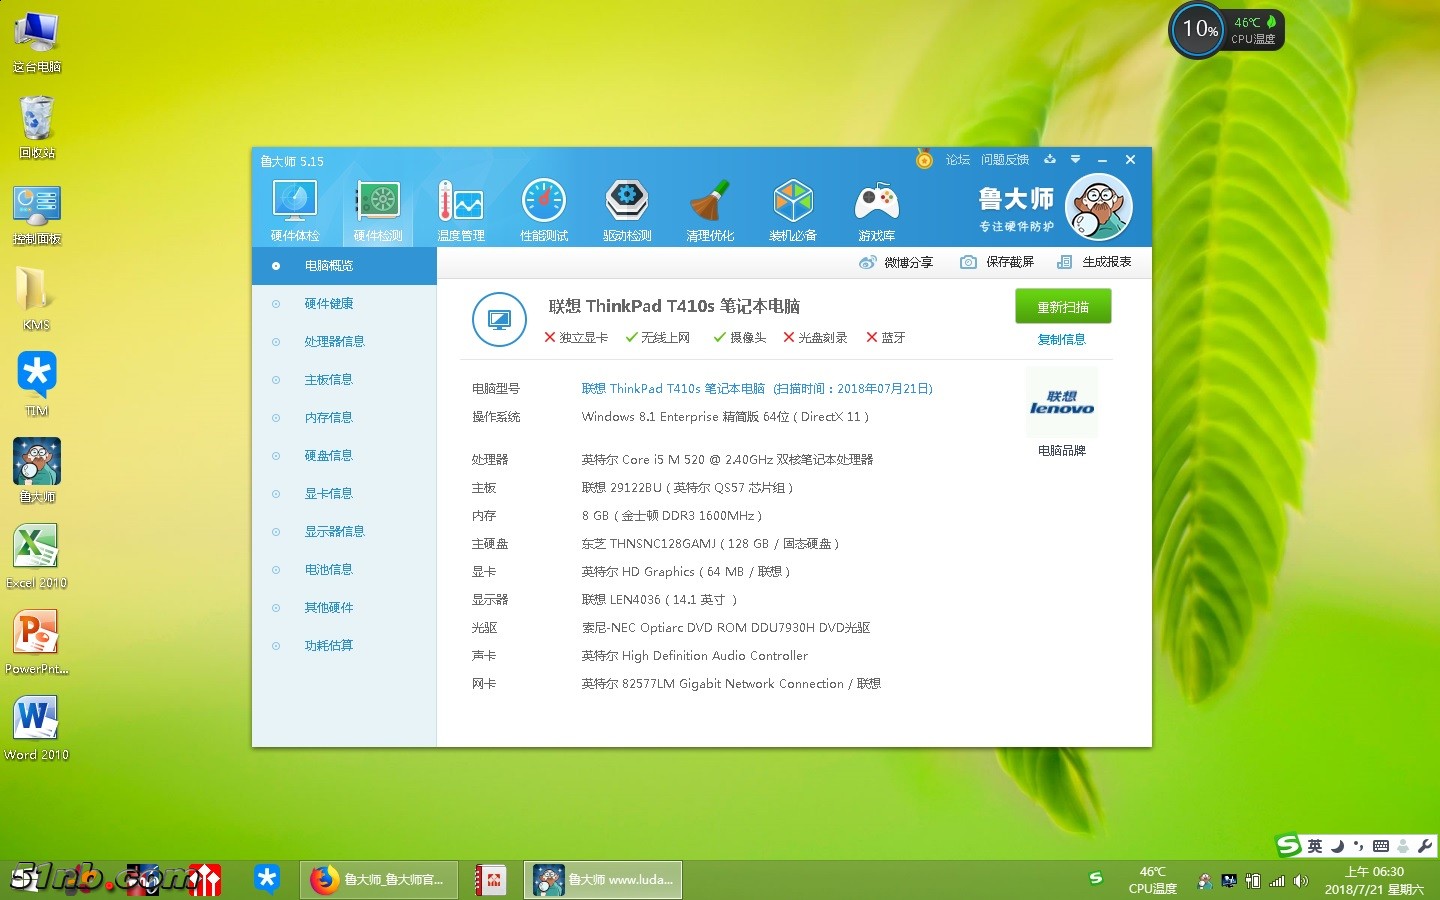Click the green 重新扫描 rescan button
Viewport: 1440px width, 900px height.
tap(1062, 306)
